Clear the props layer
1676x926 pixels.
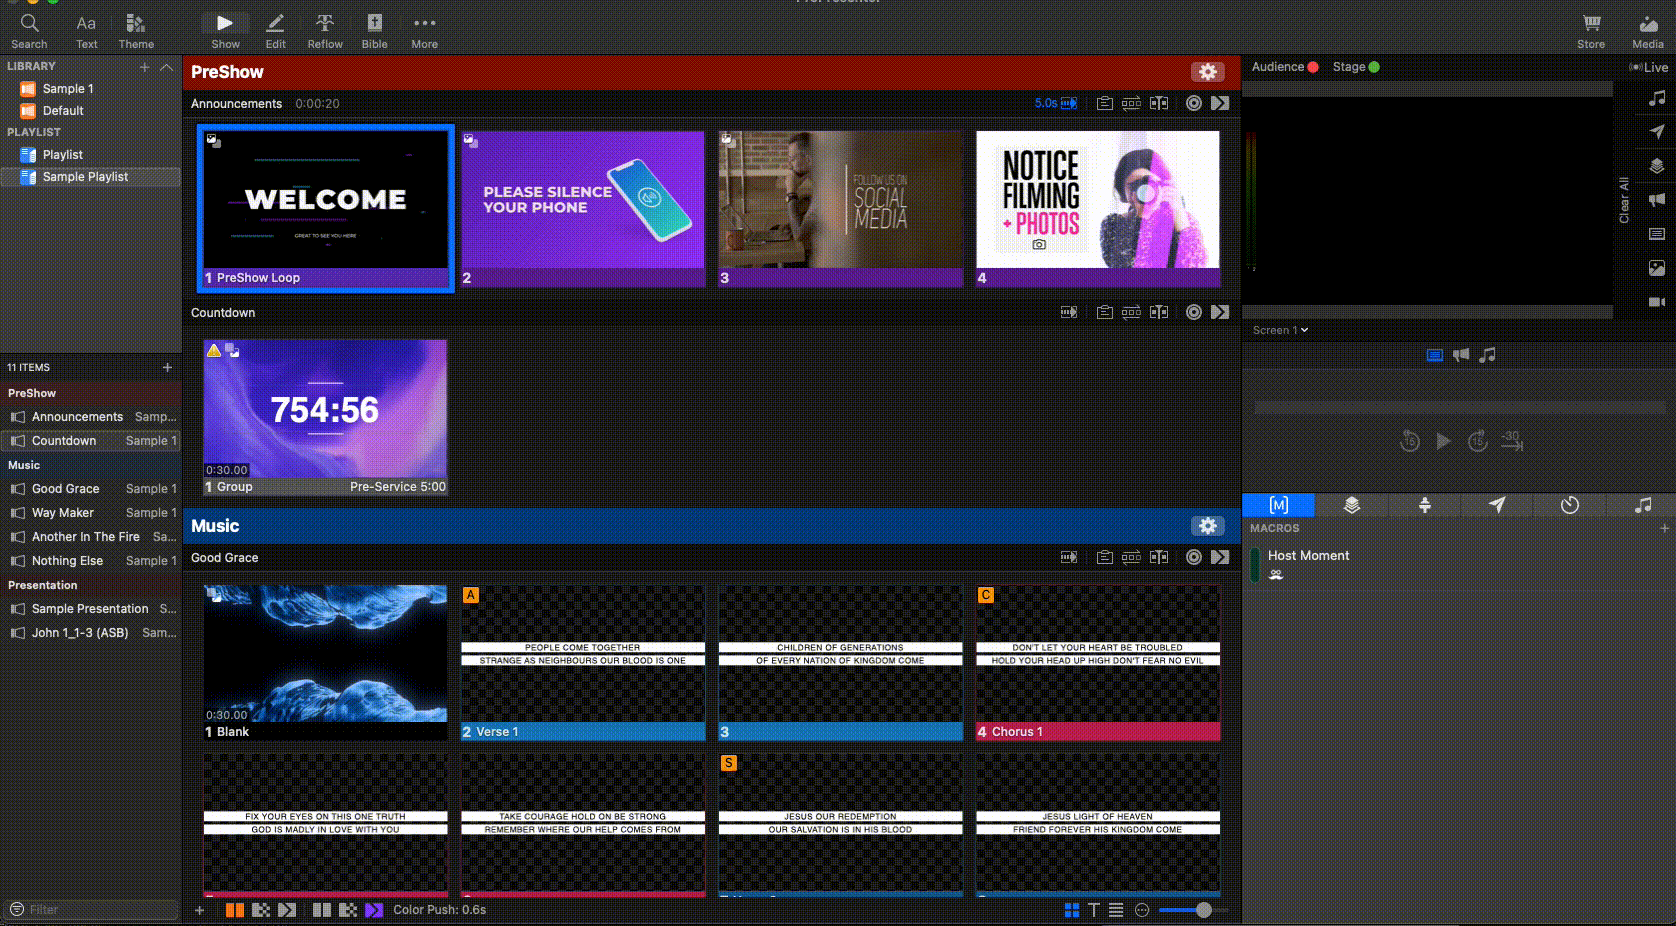click(1657, 166)
